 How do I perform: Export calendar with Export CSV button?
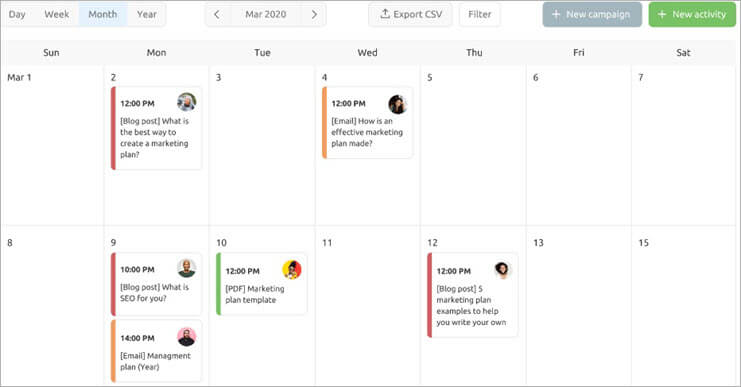410,15
